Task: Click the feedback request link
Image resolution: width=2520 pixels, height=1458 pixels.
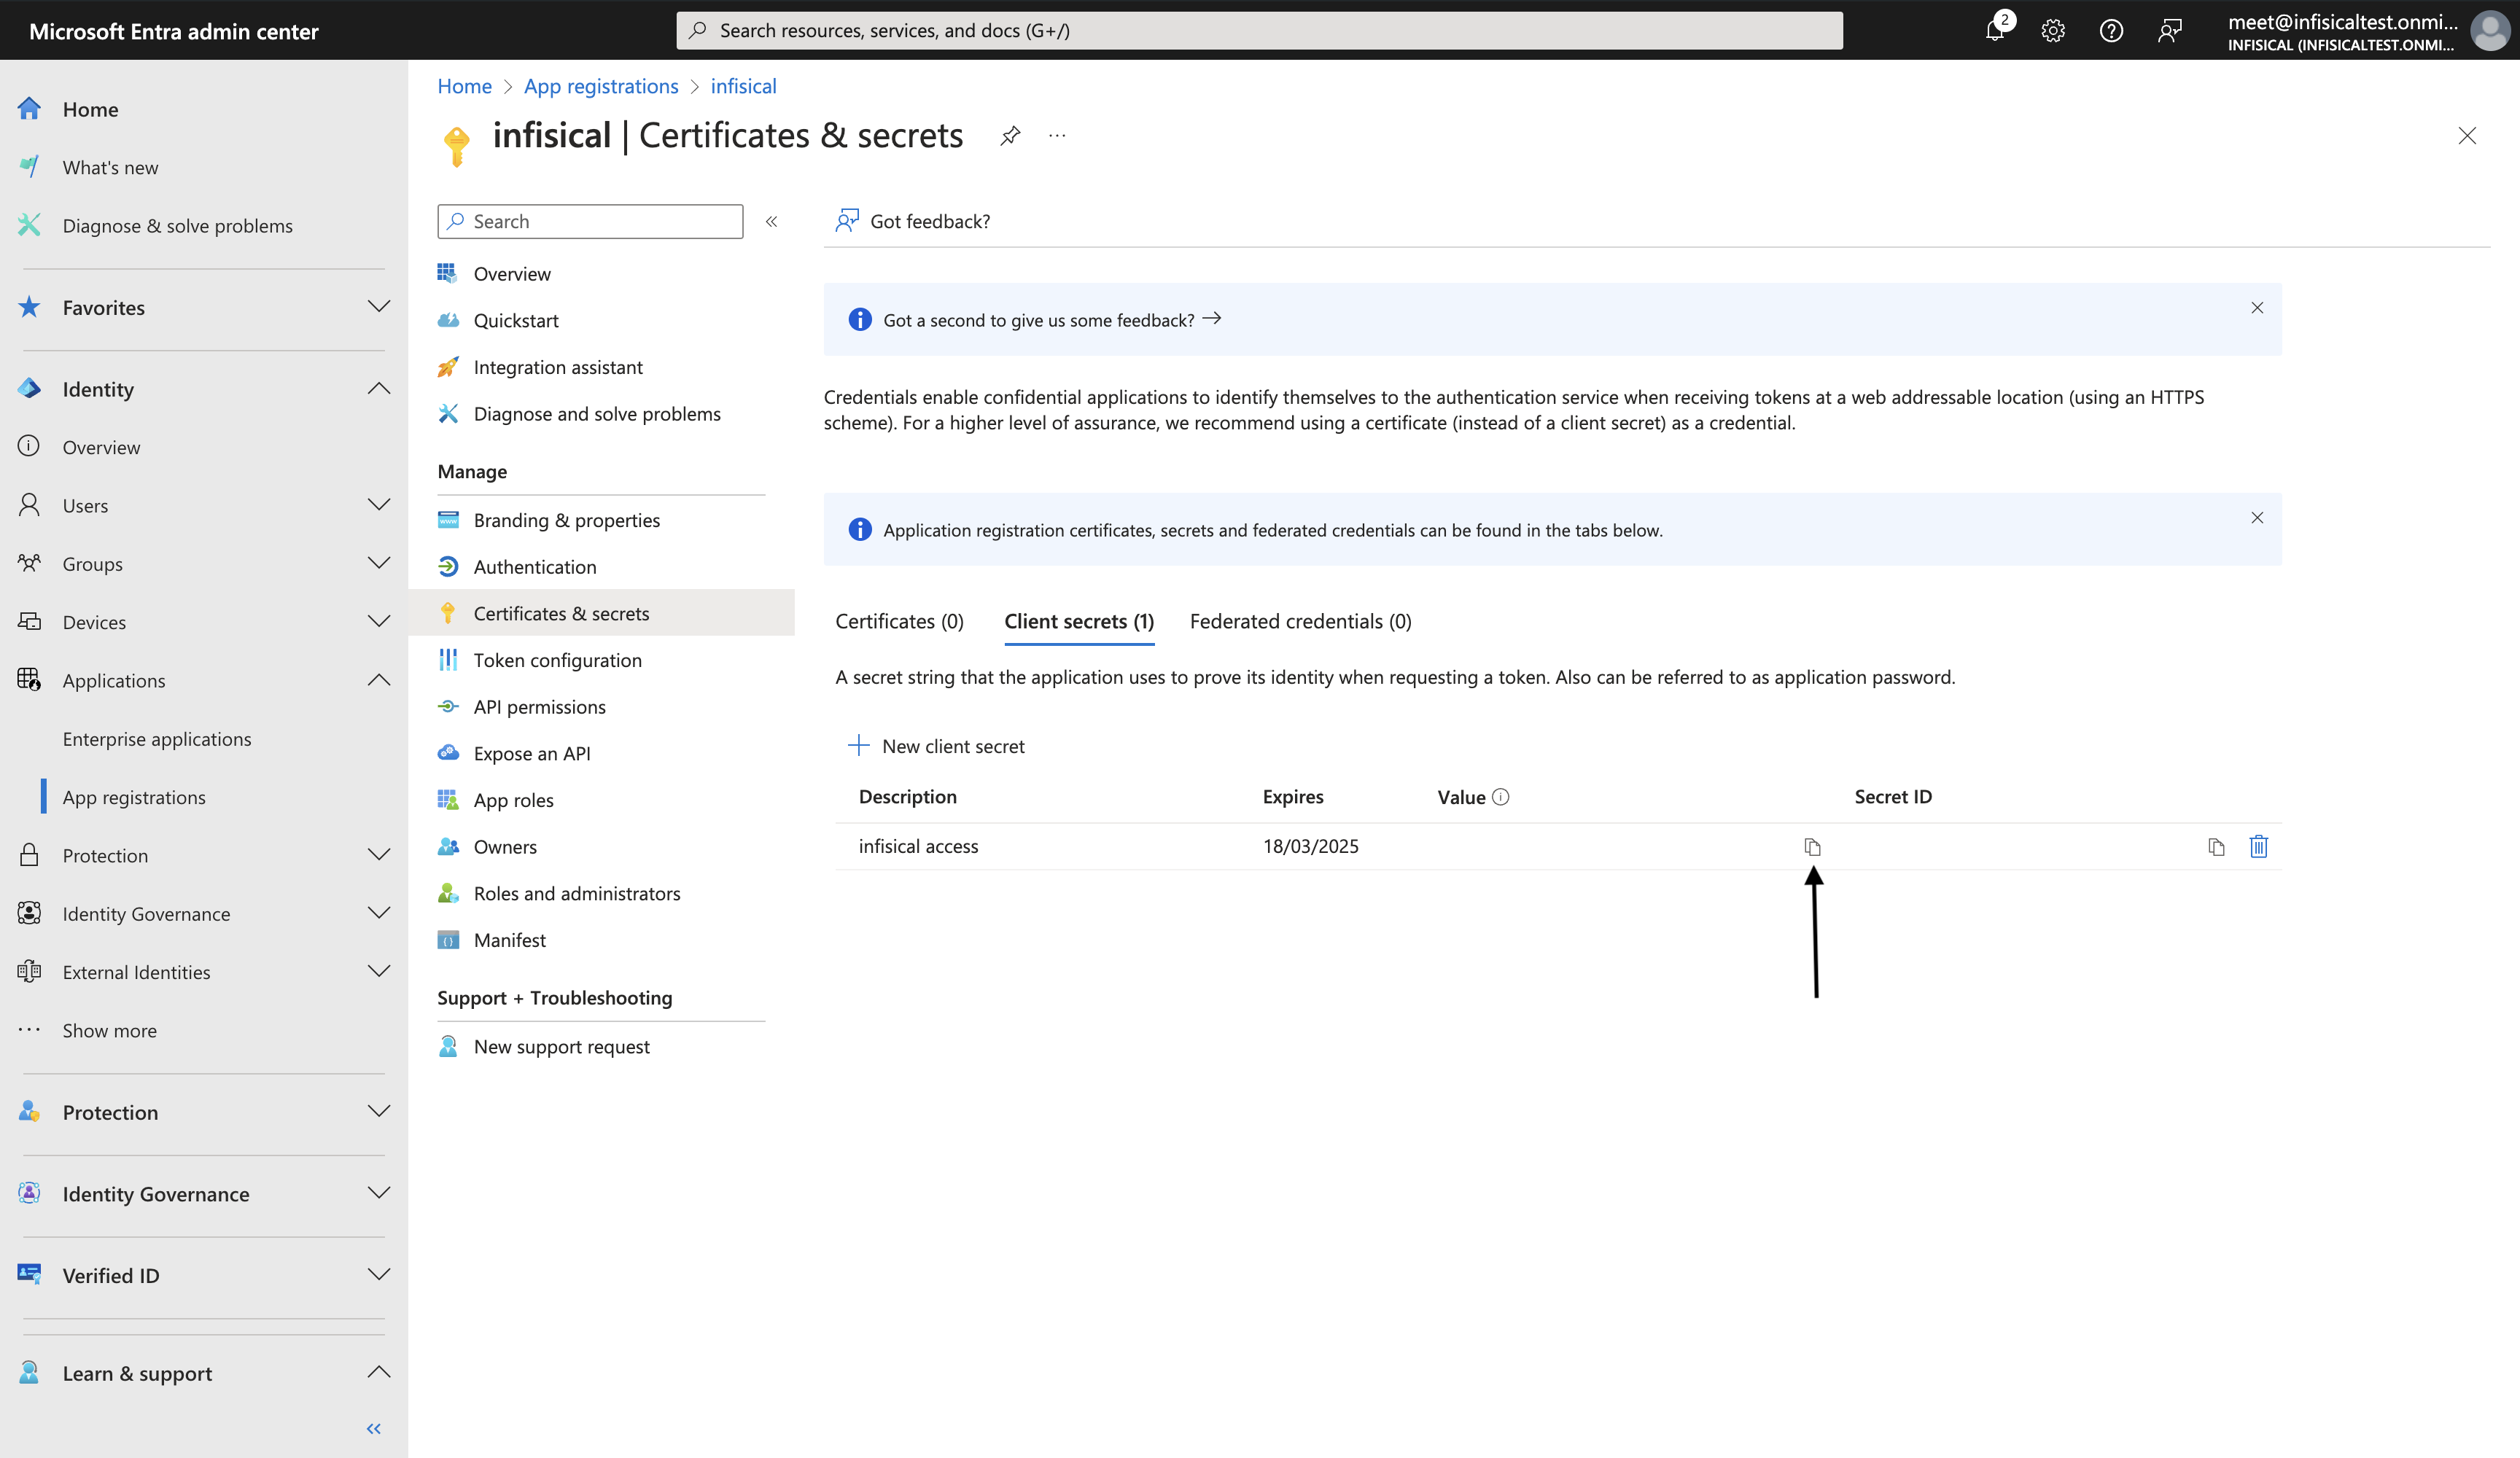Action: (1052, 320)
